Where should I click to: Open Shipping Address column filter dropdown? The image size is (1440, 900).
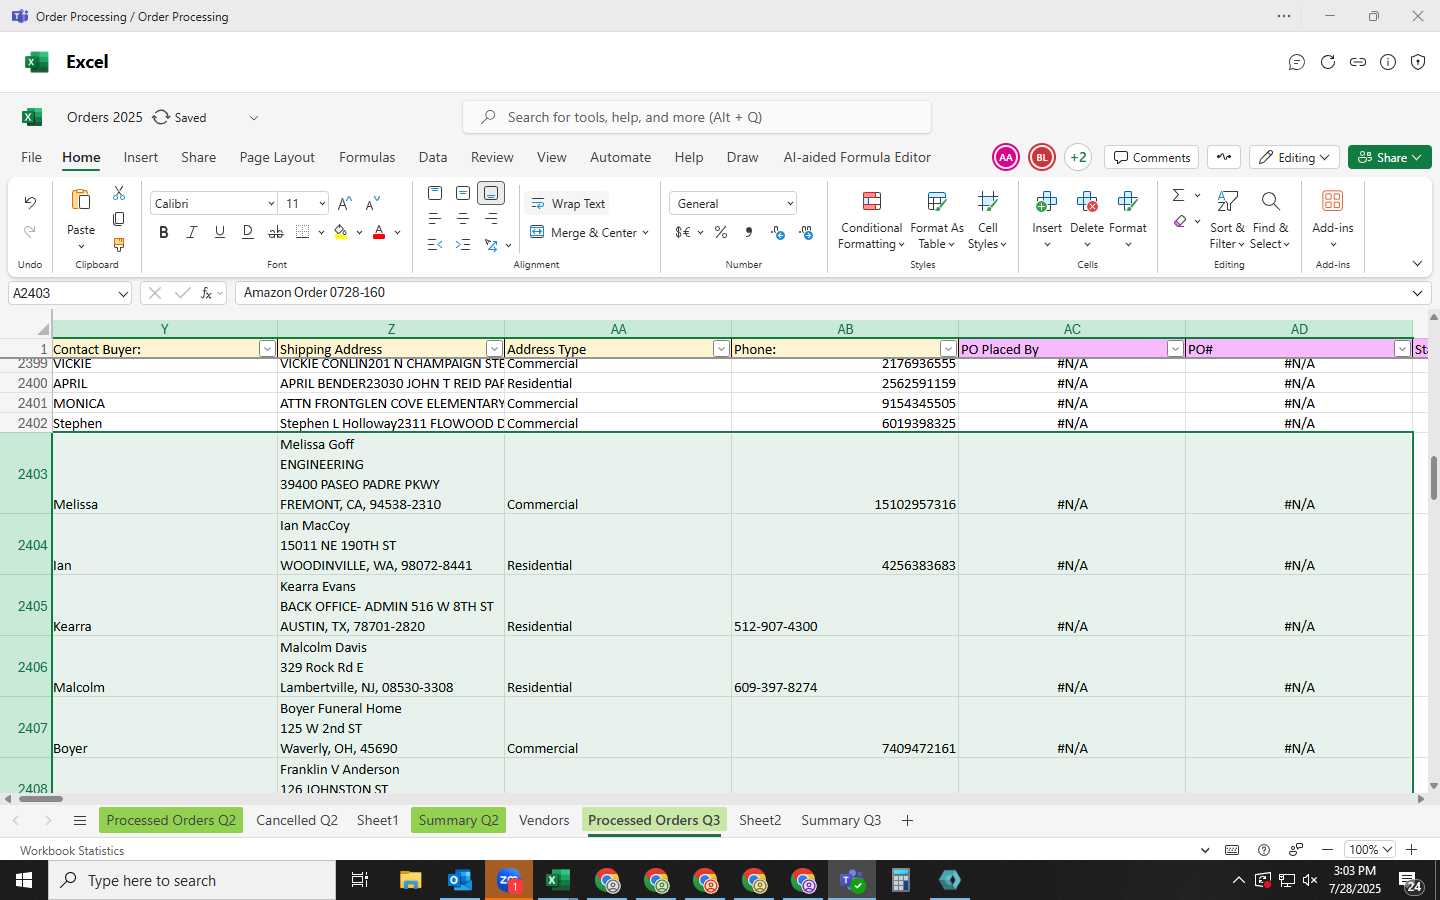(494, 349)
